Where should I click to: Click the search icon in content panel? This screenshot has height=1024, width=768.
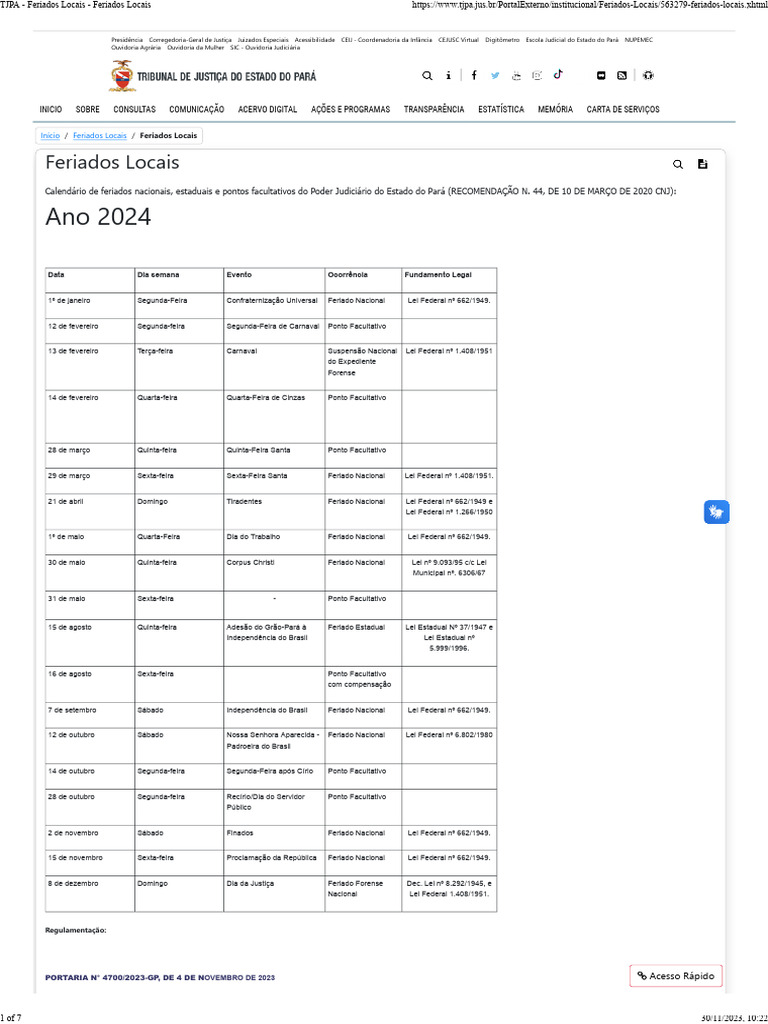[x=678, y=164]
